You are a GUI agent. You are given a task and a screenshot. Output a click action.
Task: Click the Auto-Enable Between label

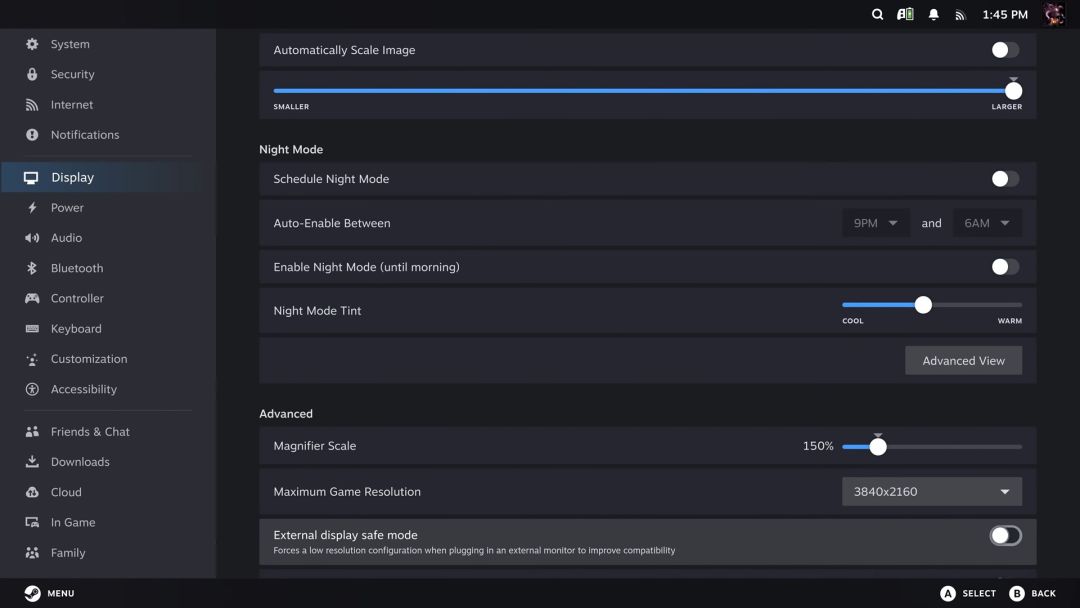332,223
